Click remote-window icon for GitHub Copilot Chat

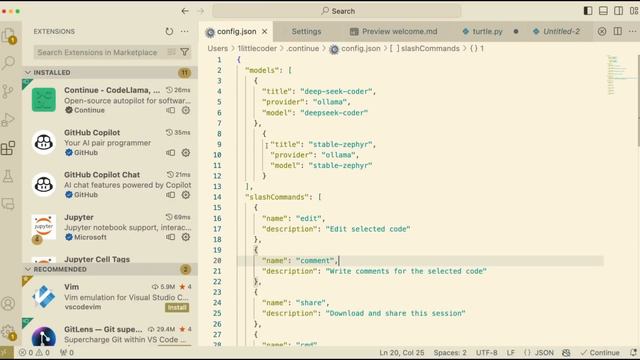(x=171, y=195)
